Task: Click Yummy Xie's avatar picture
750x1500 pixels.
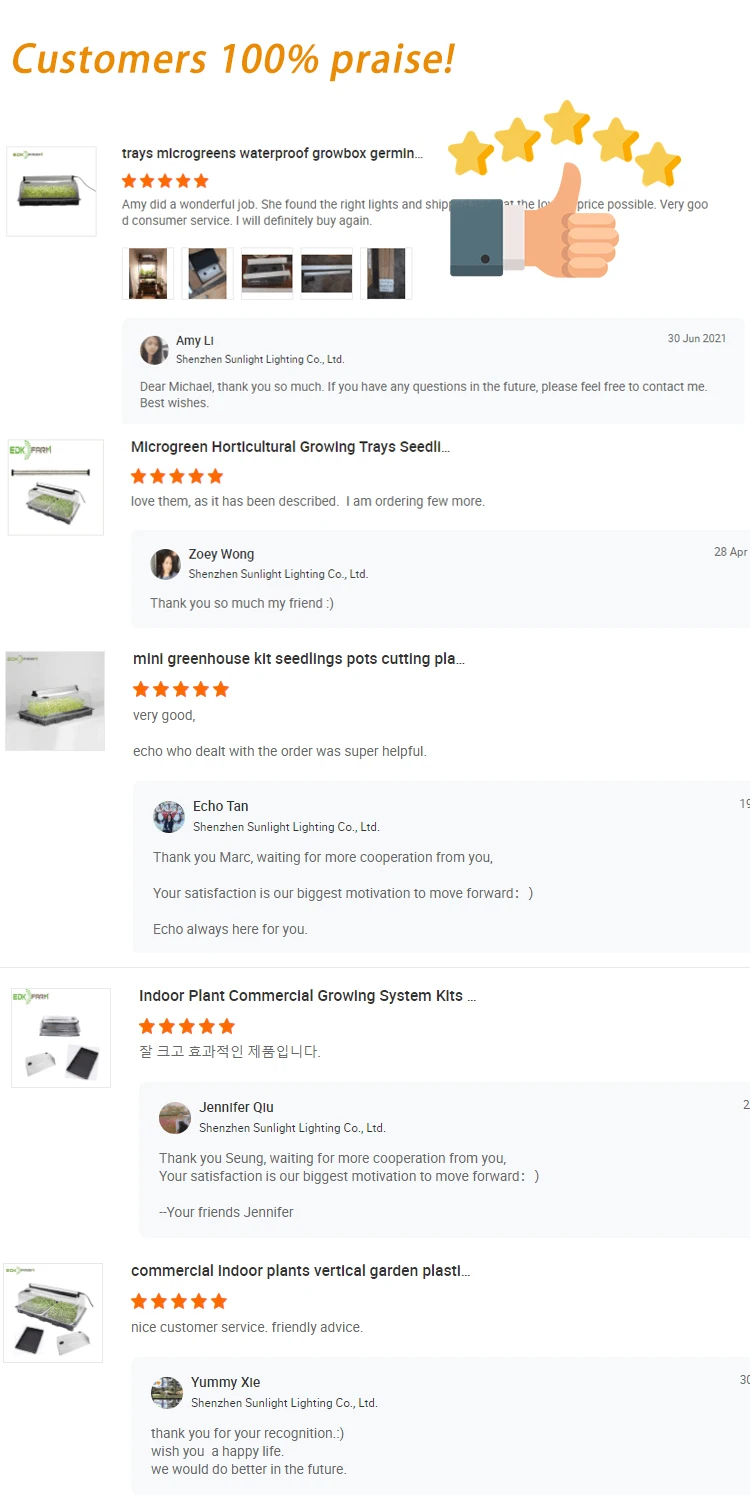Action: click(167, 1393)
